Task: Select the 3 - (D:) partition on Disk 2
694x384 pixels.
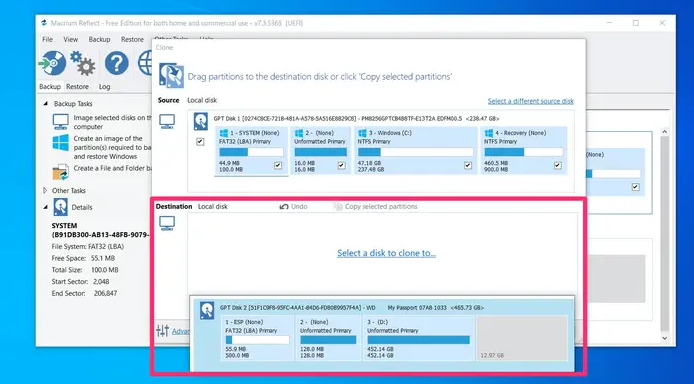Action: click(418, 338)
